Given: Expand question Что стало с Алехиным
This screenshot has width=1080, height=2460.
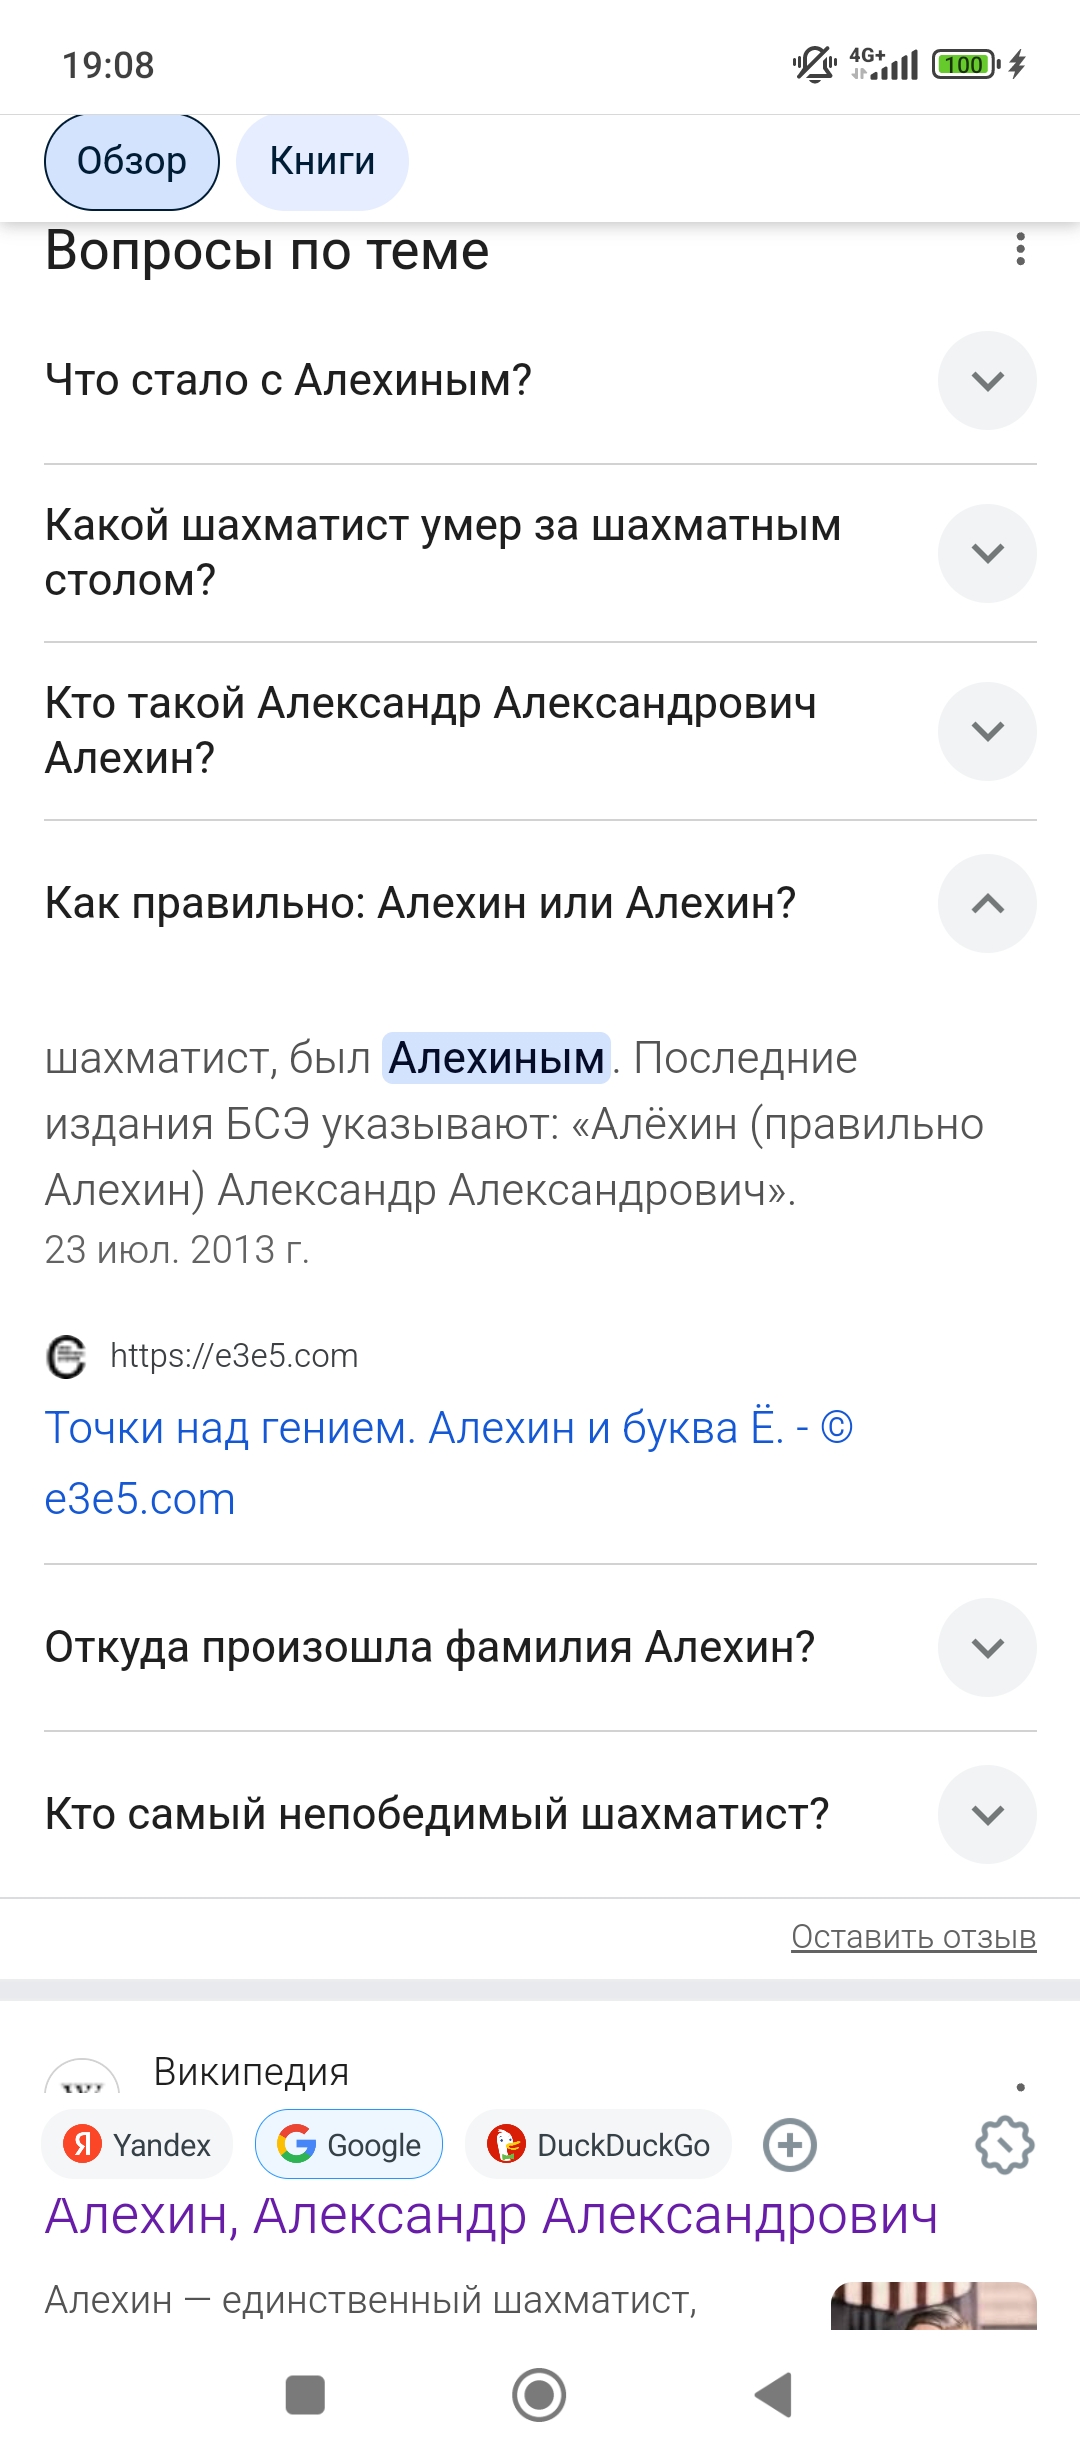Looking at the screenshot, I should click(987, 381).
